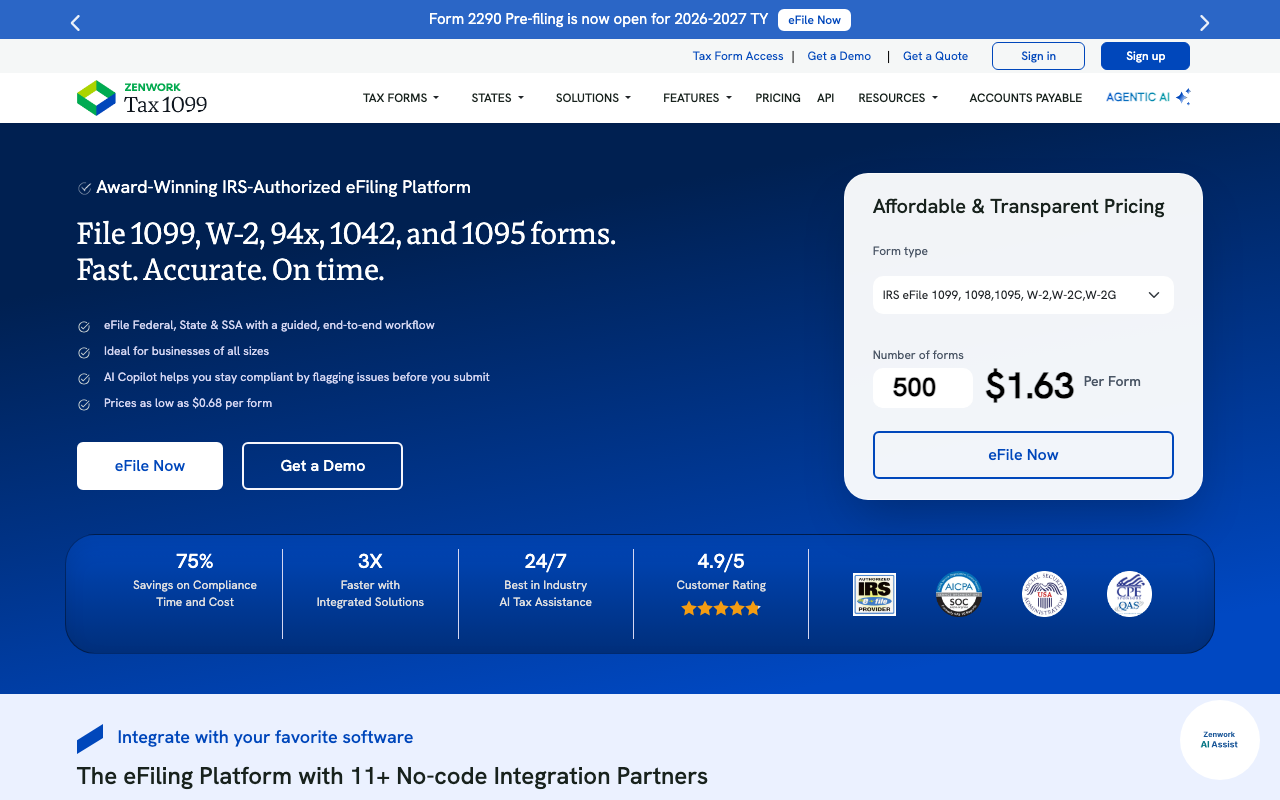
Task: Click the five-star customer rating icons
Action: 721,608
